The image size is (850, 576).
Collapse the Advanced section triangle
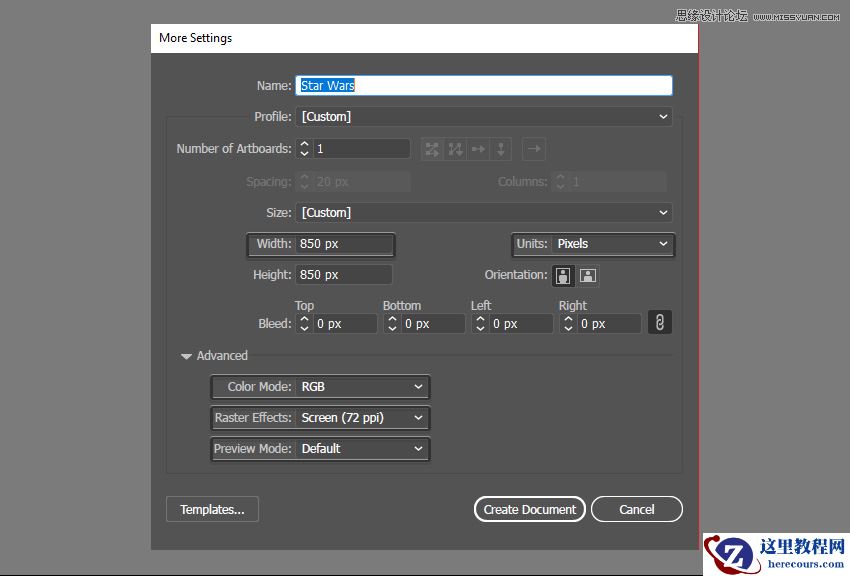click(x=186, y=356)
